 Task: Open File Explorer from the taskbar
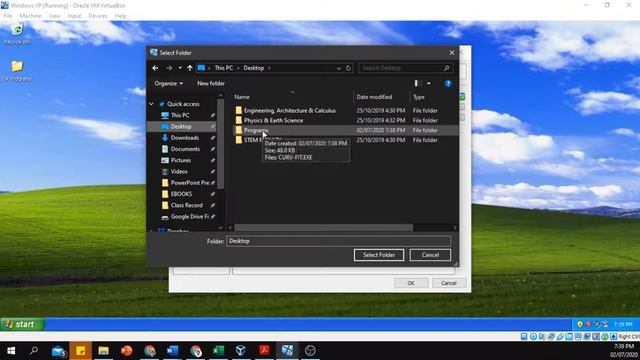pyautogui.click(x=103, y=351)
